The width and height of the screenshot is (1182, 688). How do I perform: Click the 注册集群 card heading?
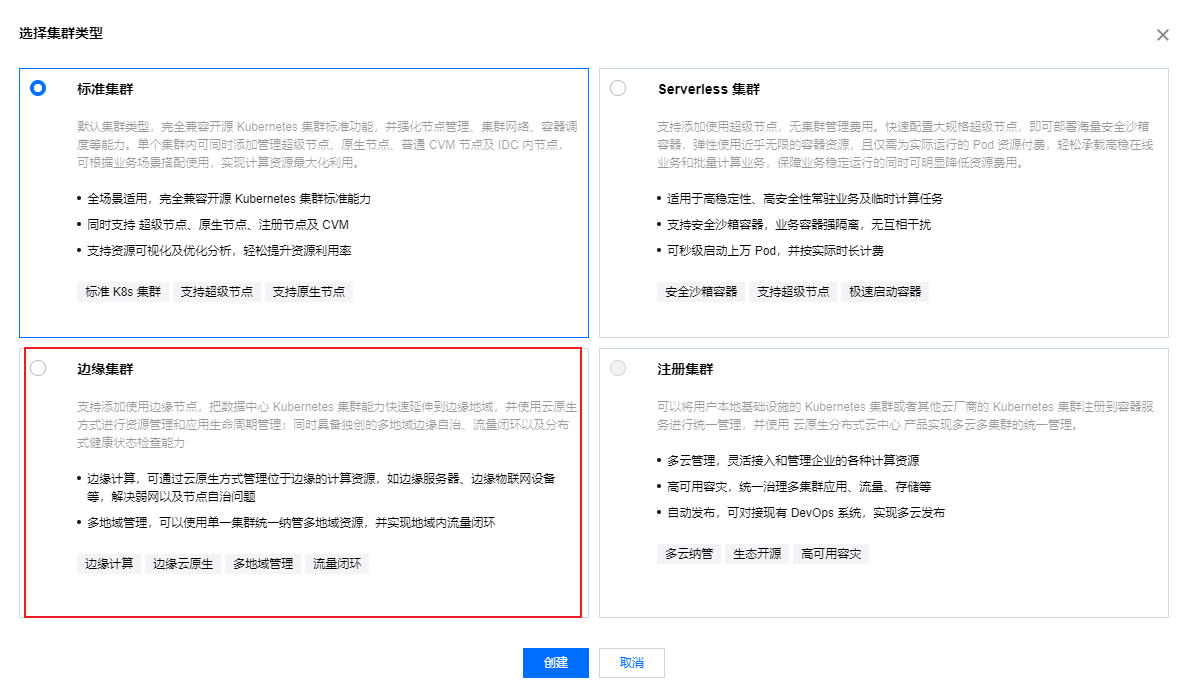685,369
